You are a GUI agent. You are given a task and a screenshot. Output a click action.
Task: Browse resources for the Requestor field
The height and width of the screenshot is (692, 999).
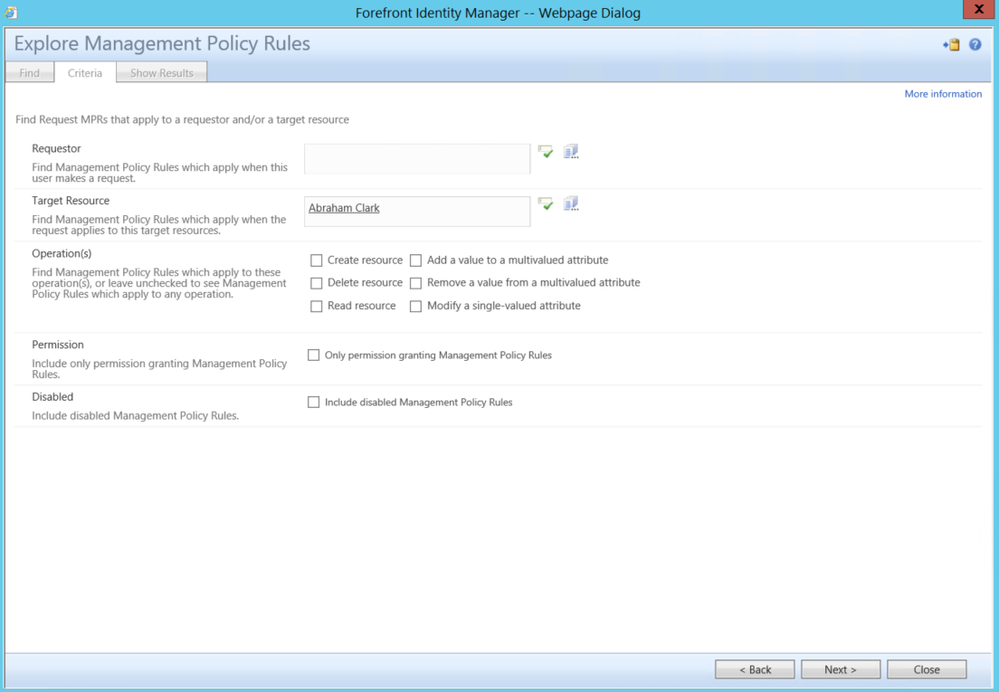[x=571, y=152]
